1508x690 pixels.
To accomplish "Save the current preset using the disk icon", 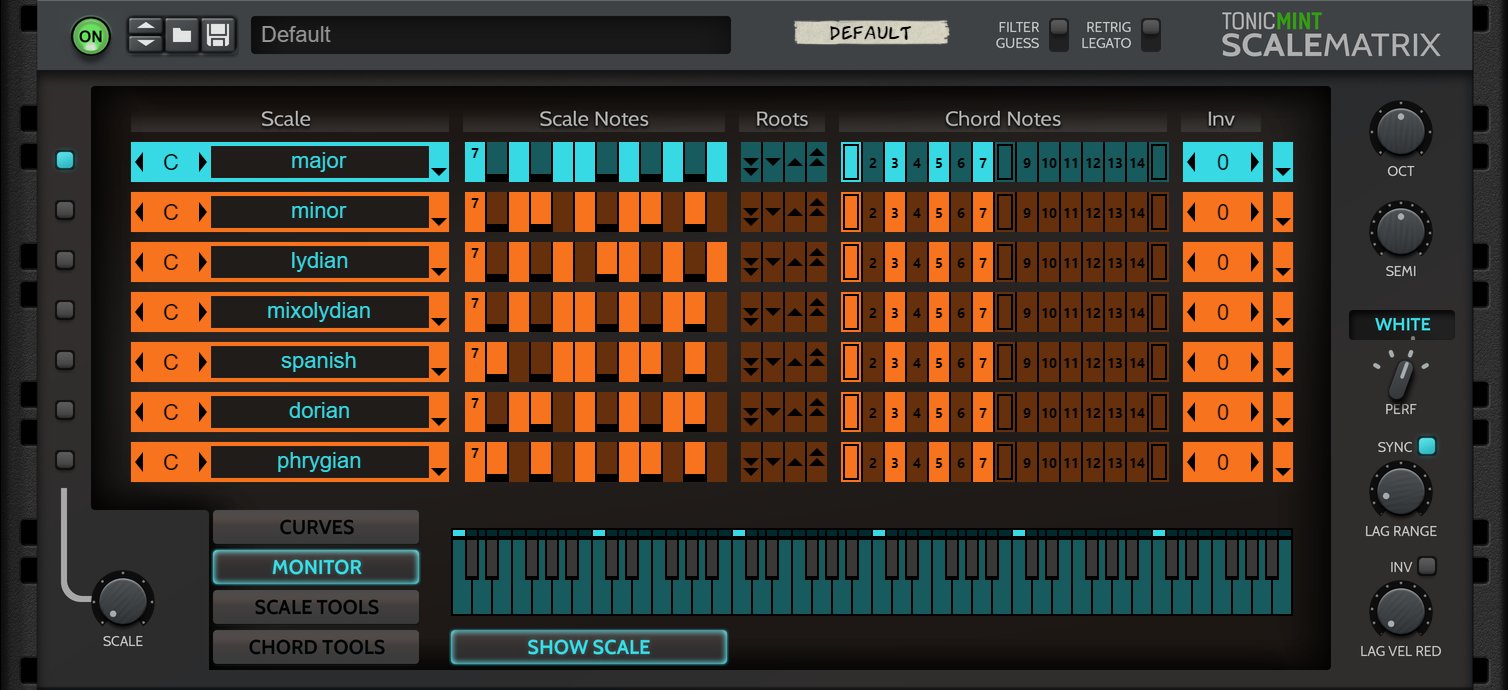I will 216,34.
